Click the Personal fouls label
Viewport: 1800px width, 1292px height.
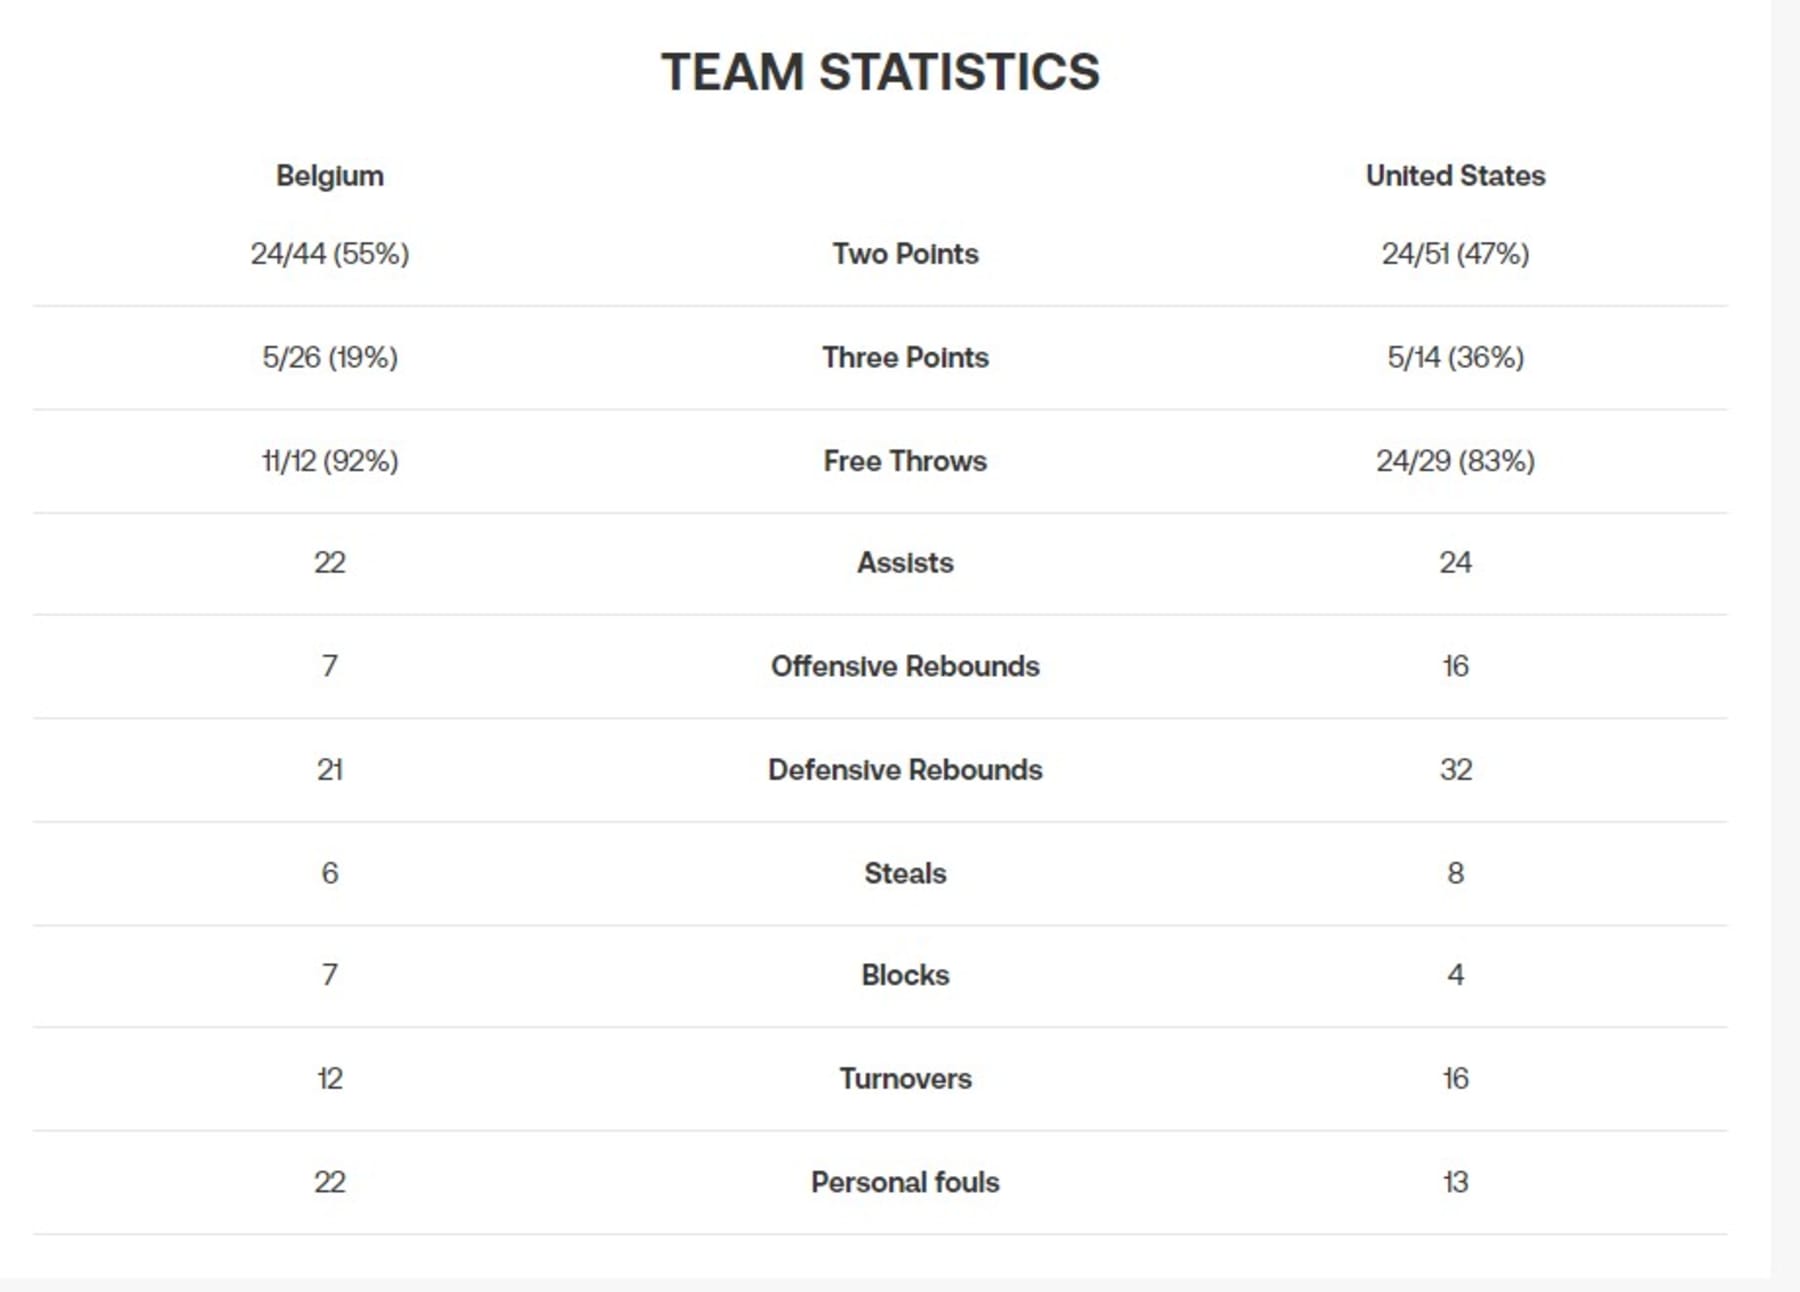pos(905,1183)
